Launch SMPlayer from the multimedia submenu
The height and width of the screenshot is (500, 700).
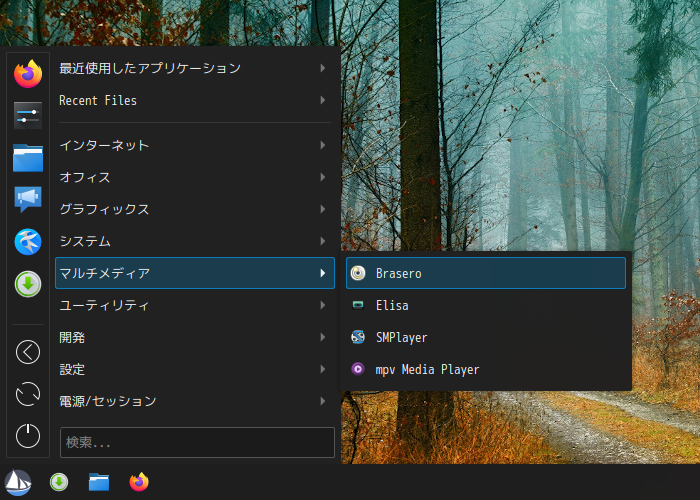(486, 337)
